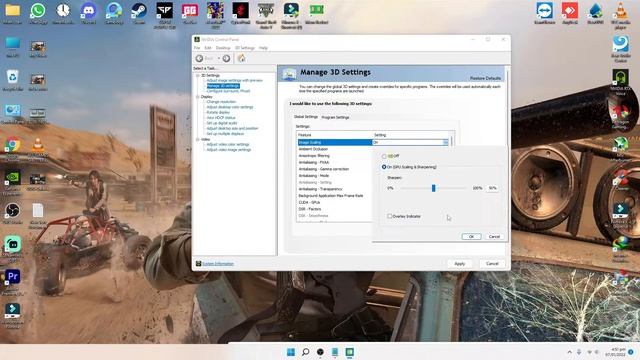Viewport: 640px width, 360px height.
Task: Select Adjust image settings with preview
Action: pyautogui.click(x=234, y=80)
